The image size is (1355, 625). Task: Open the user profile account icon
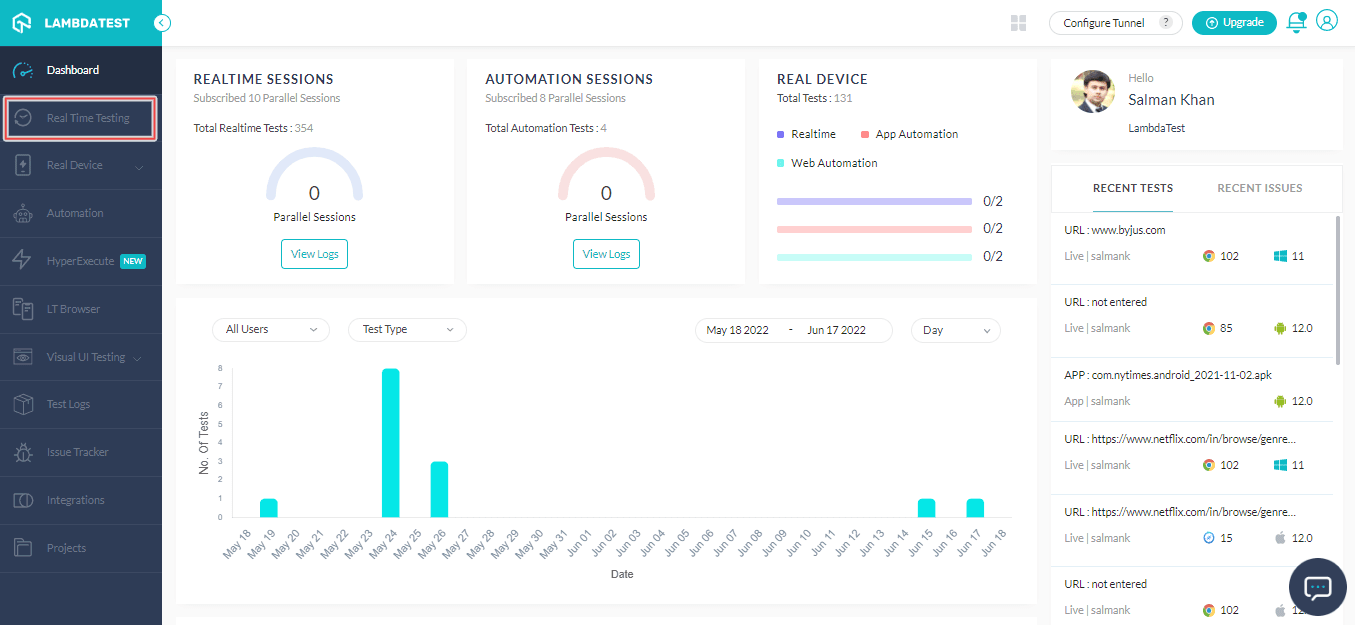point(1327,21)
